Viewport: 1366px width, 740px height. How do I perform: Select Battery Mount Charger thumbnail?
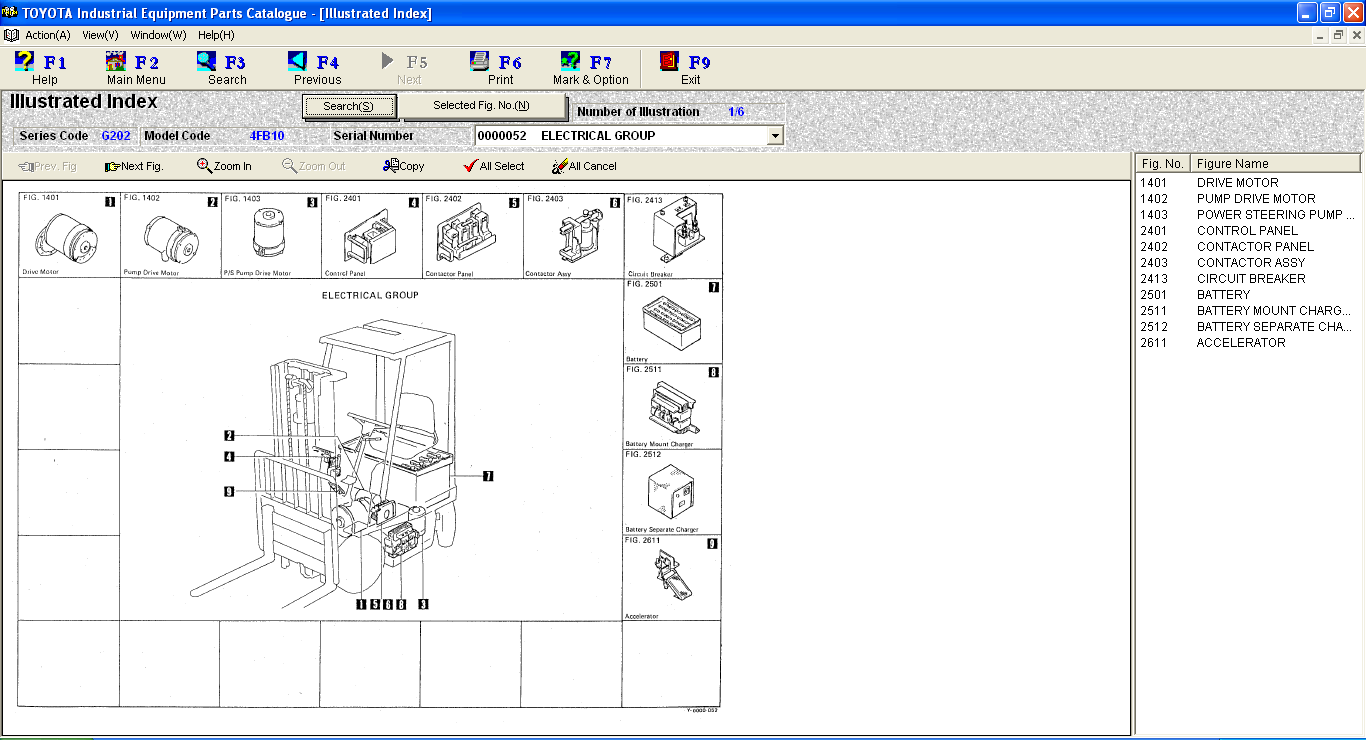click(673, 406)
